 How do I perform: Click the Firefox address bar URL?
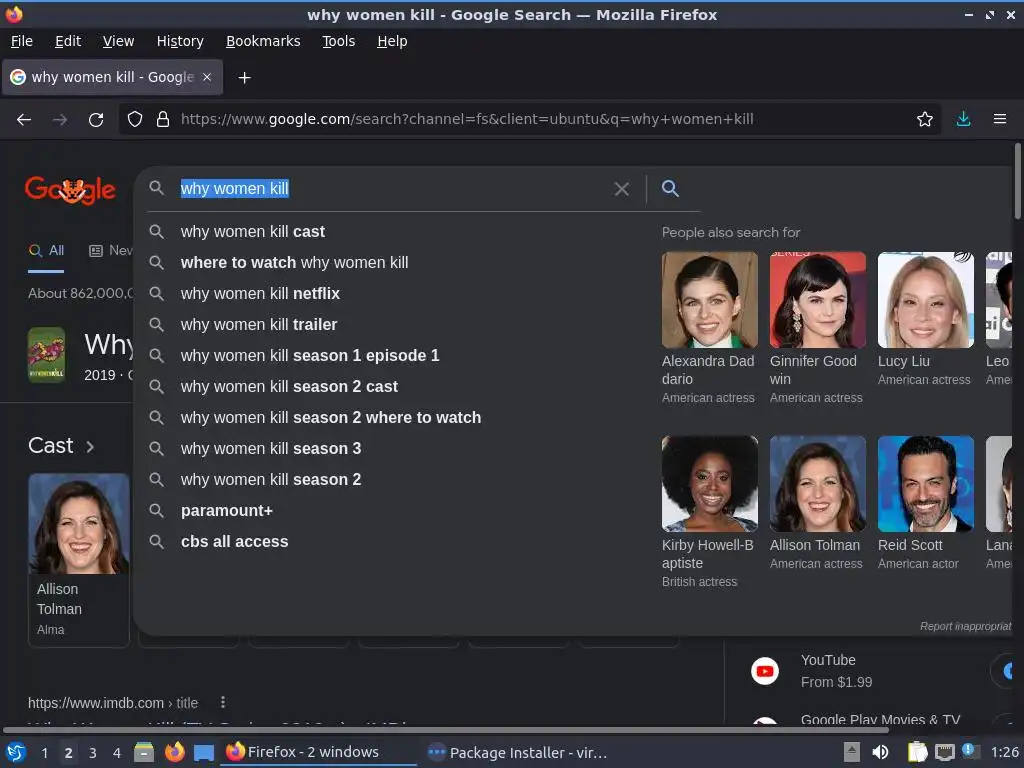click(467, 120)
